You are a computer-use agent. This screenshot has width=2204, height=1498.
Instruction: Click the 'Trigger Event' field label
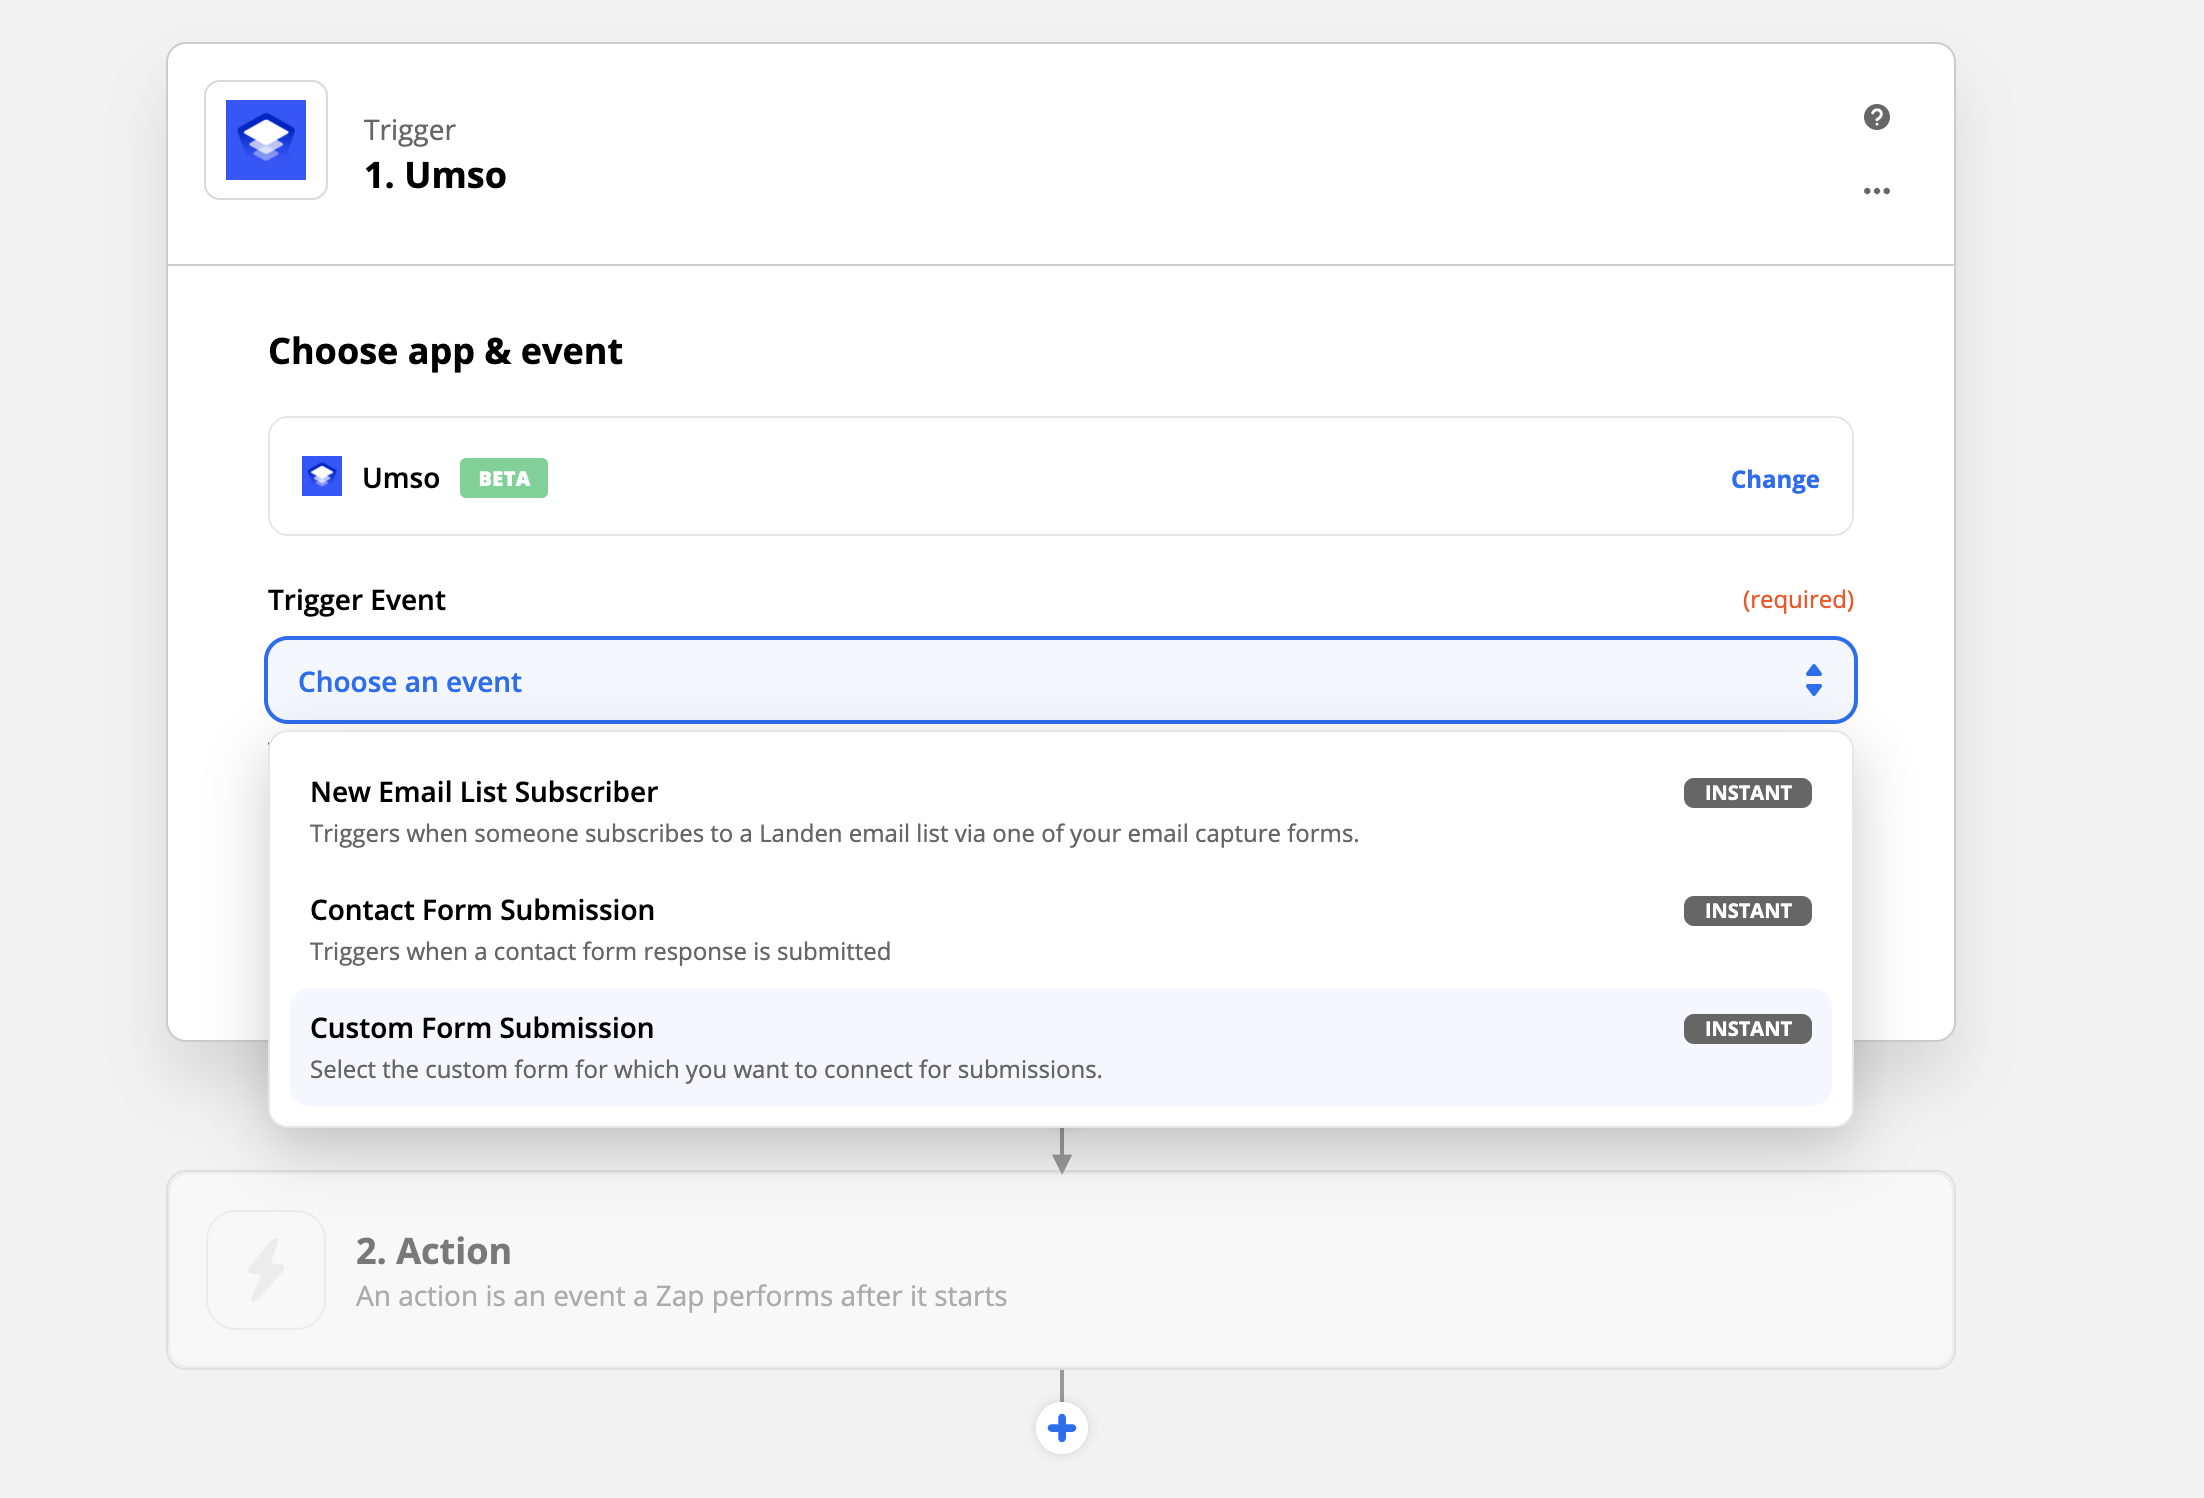tap(357, 600)
